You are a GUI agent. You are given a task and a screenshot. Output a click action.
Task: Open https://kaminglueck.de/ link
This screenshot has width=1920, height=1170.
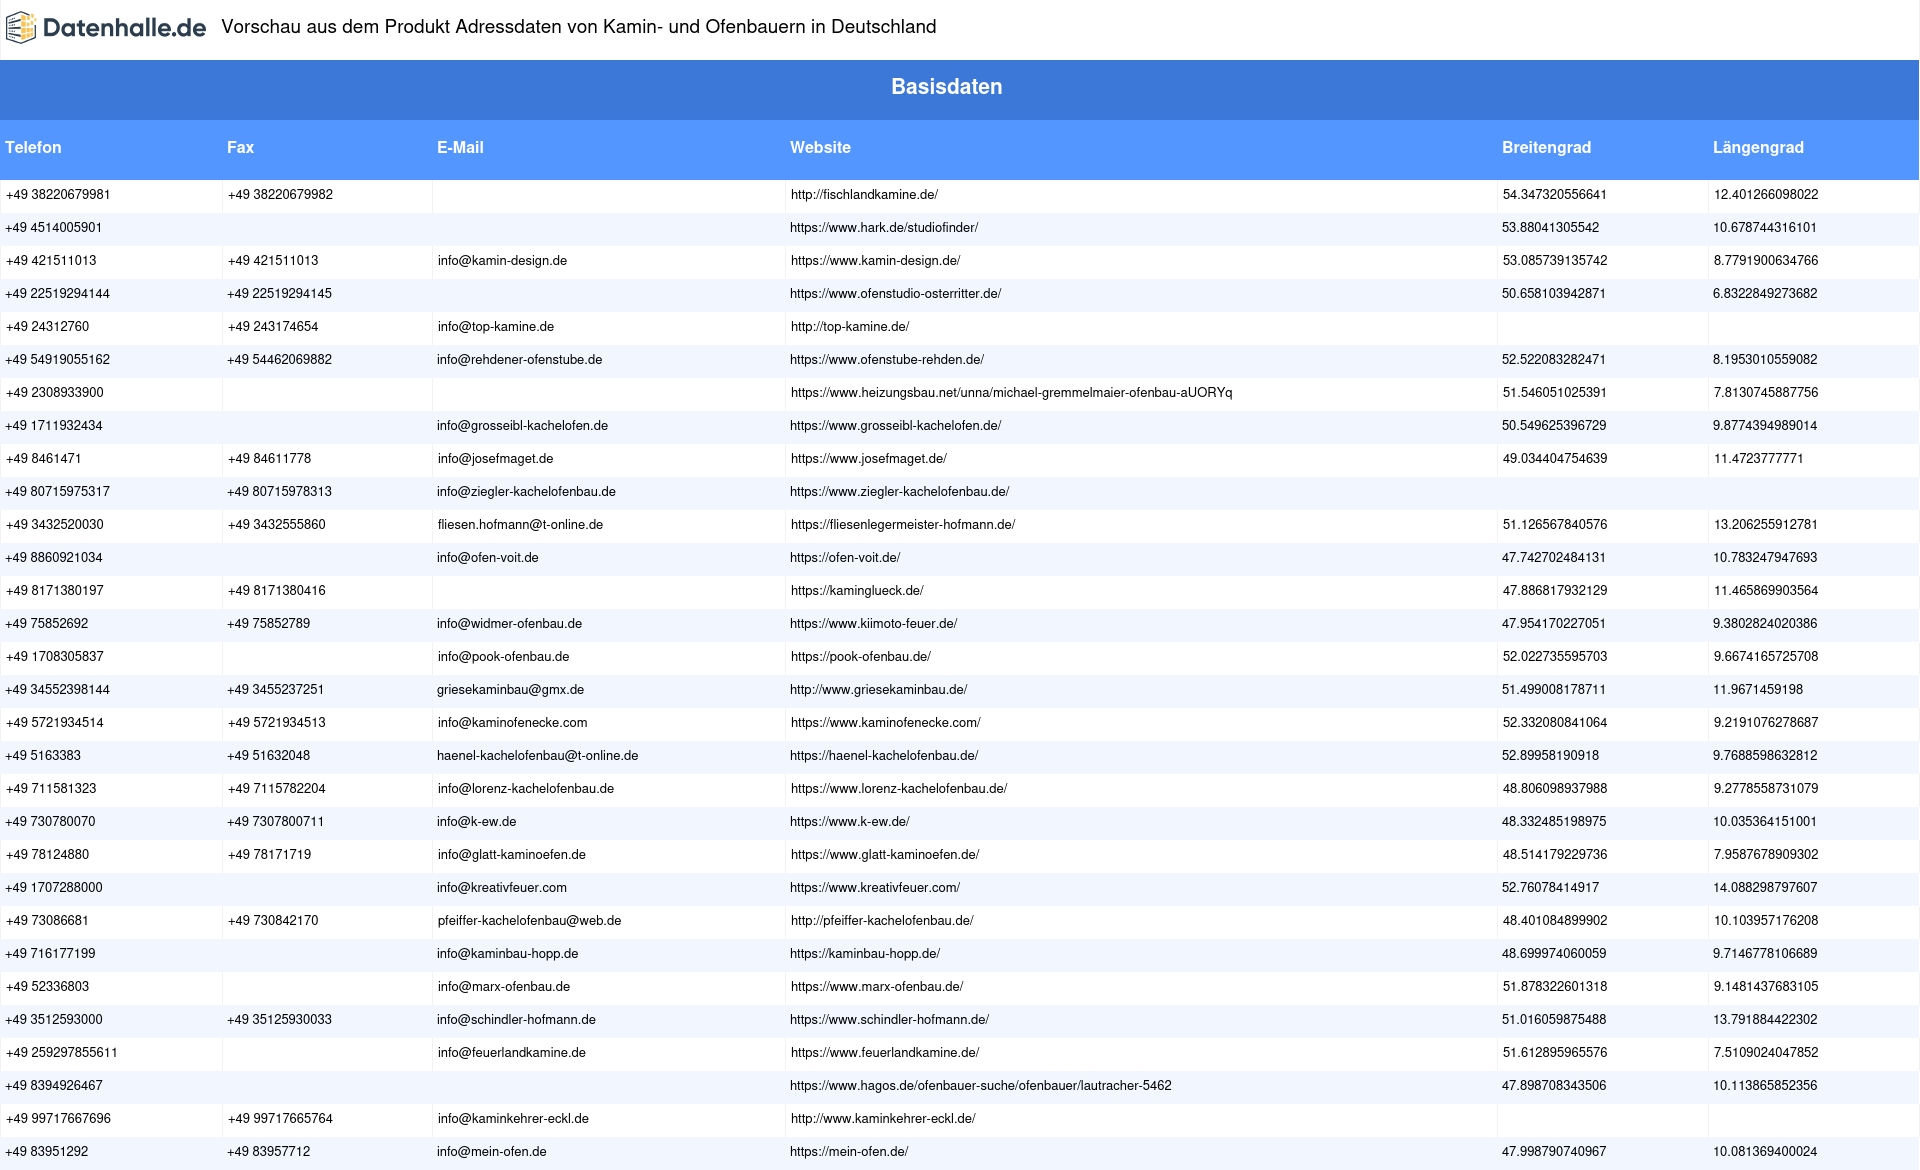point(857,591)
